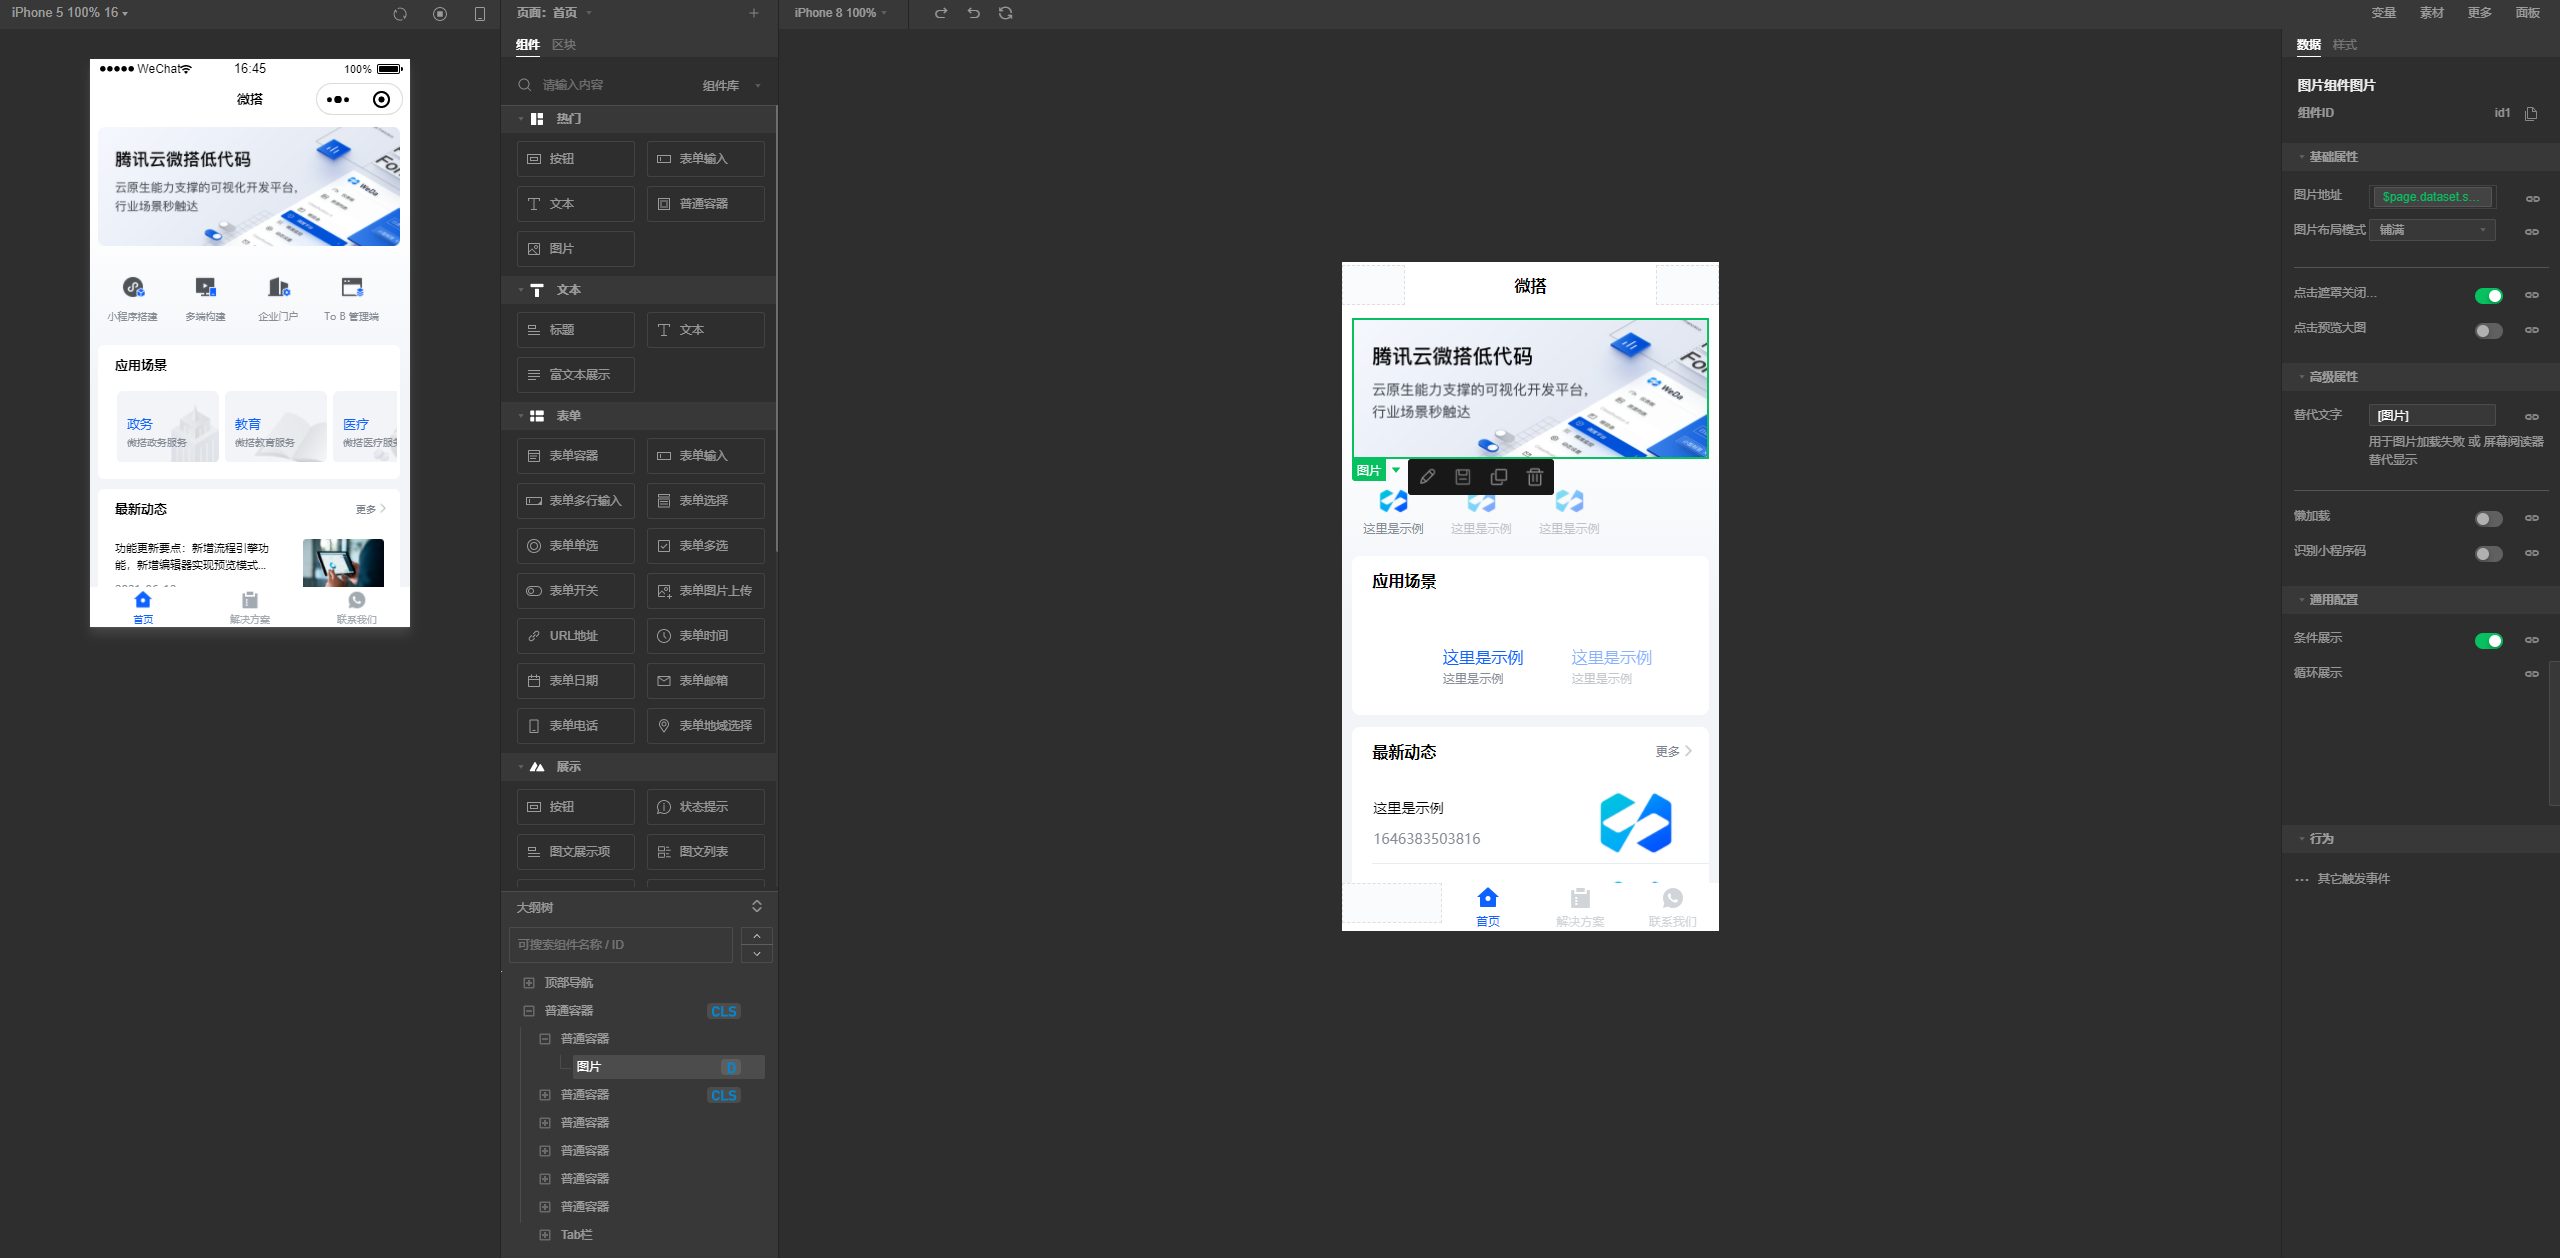Add the 图片 component from the popular list
This screenshot has height=1258, width=2560.
(576, 249)
